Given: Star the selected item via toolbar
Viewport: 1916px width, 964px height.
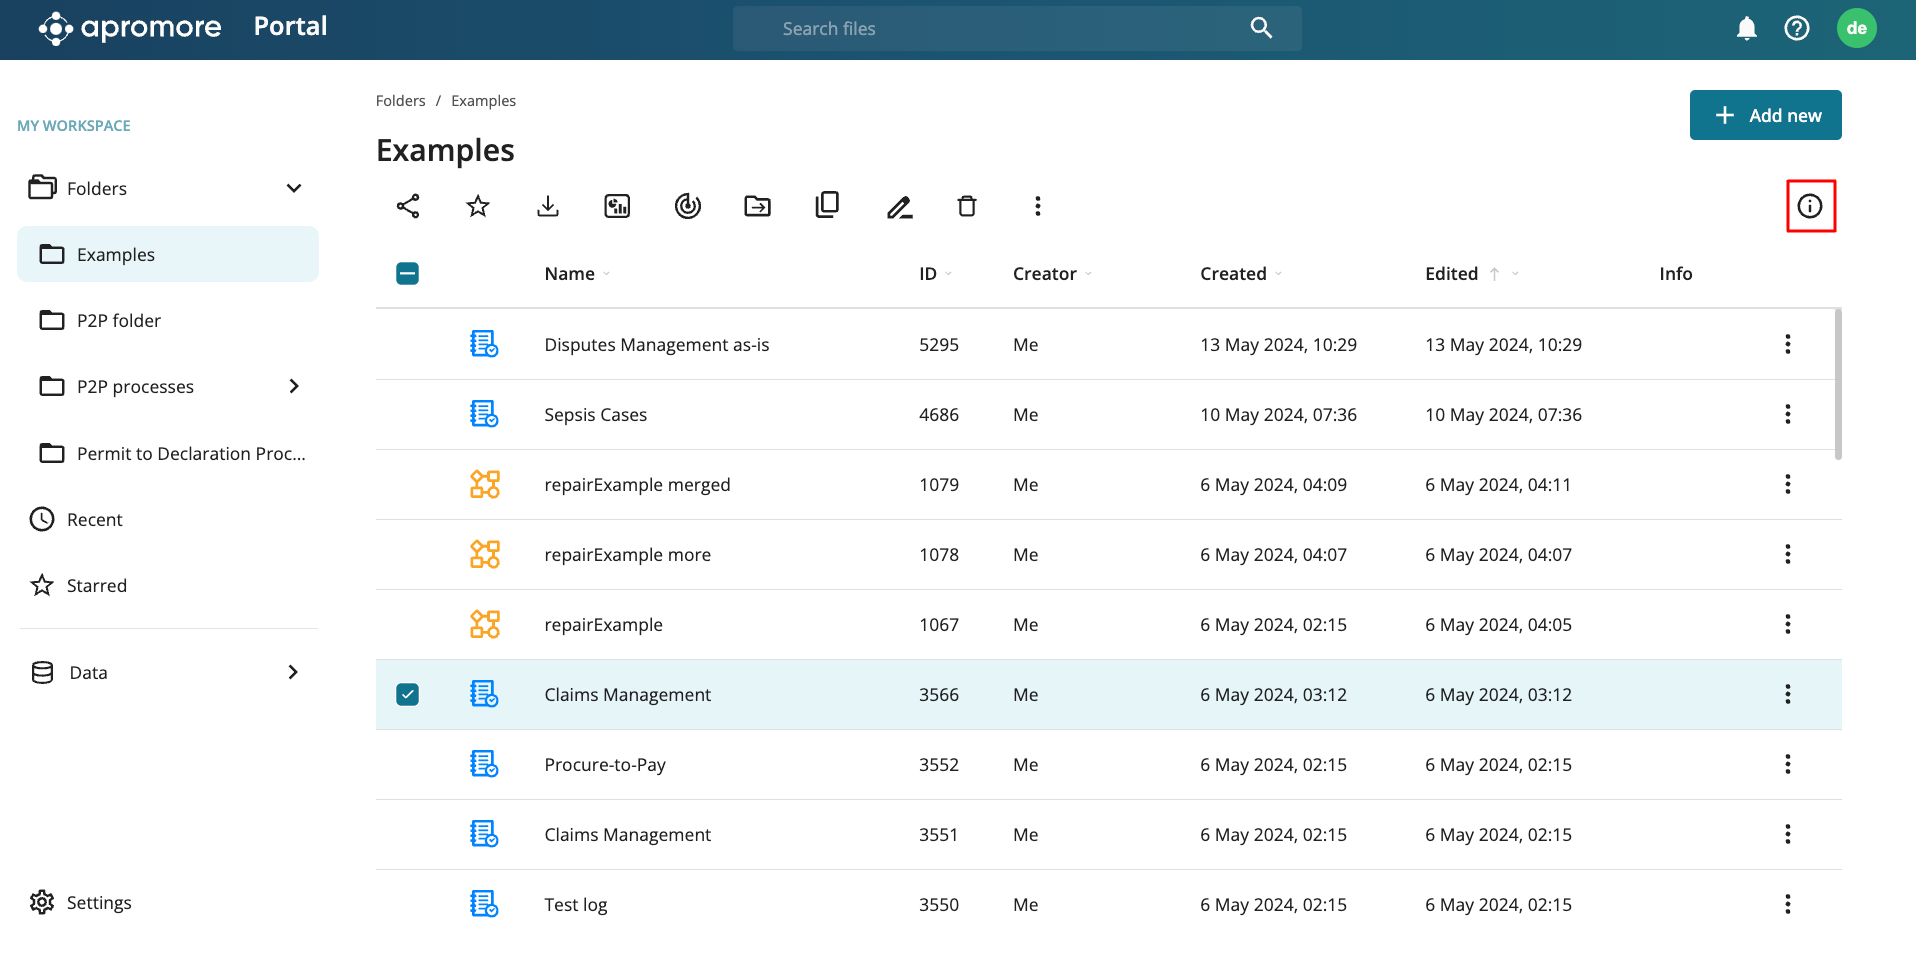Looking at the screenshot, I should coord(478,206).
